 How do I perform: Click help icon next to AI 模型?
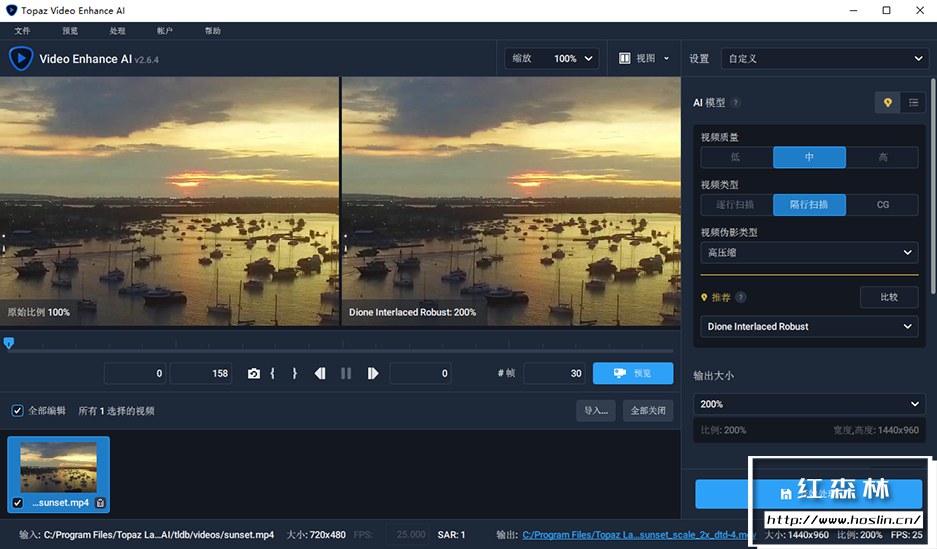click(736, 103)
